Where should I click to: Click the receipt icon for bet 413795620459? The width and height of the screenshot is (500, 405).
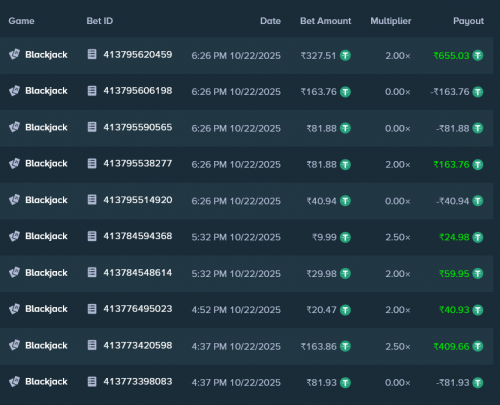click(92, 54)
